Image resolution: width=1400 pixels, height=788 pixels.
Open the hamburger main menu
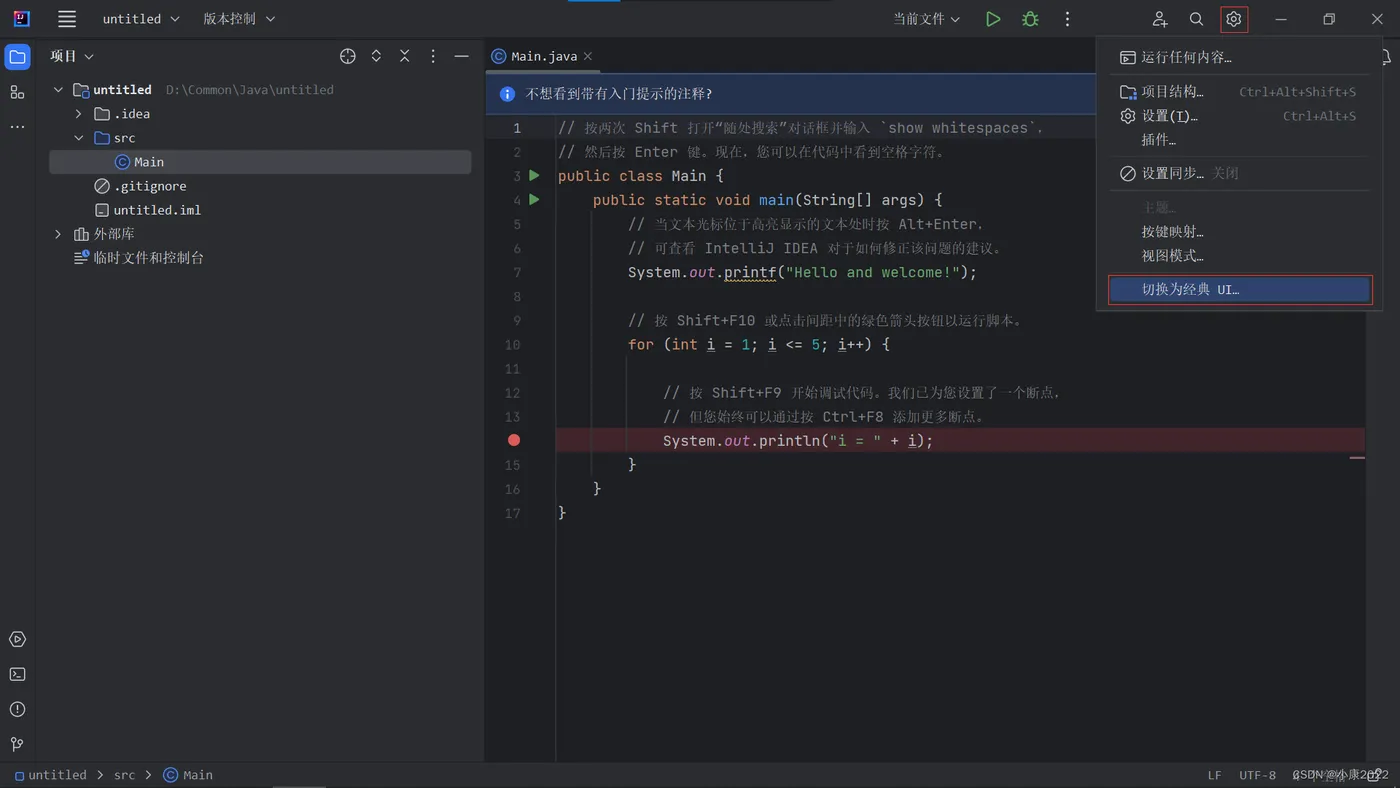(67, 19)
